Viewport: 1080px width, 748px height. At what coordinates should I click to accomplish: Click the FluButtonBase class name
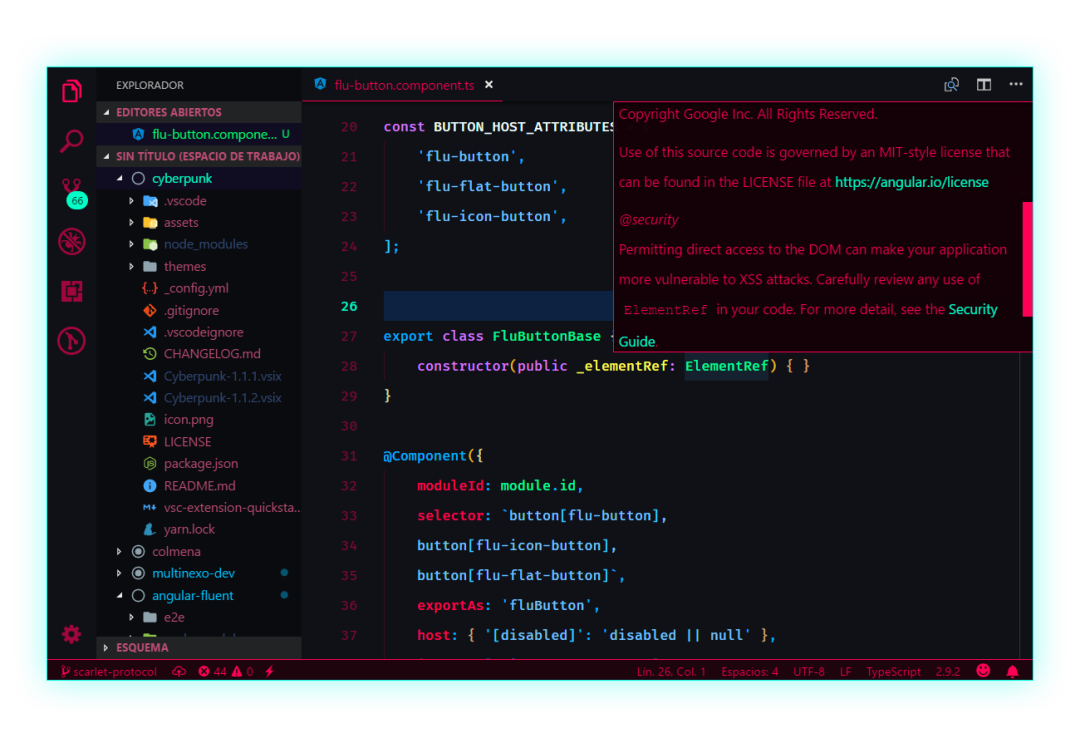tap(546, 336)
